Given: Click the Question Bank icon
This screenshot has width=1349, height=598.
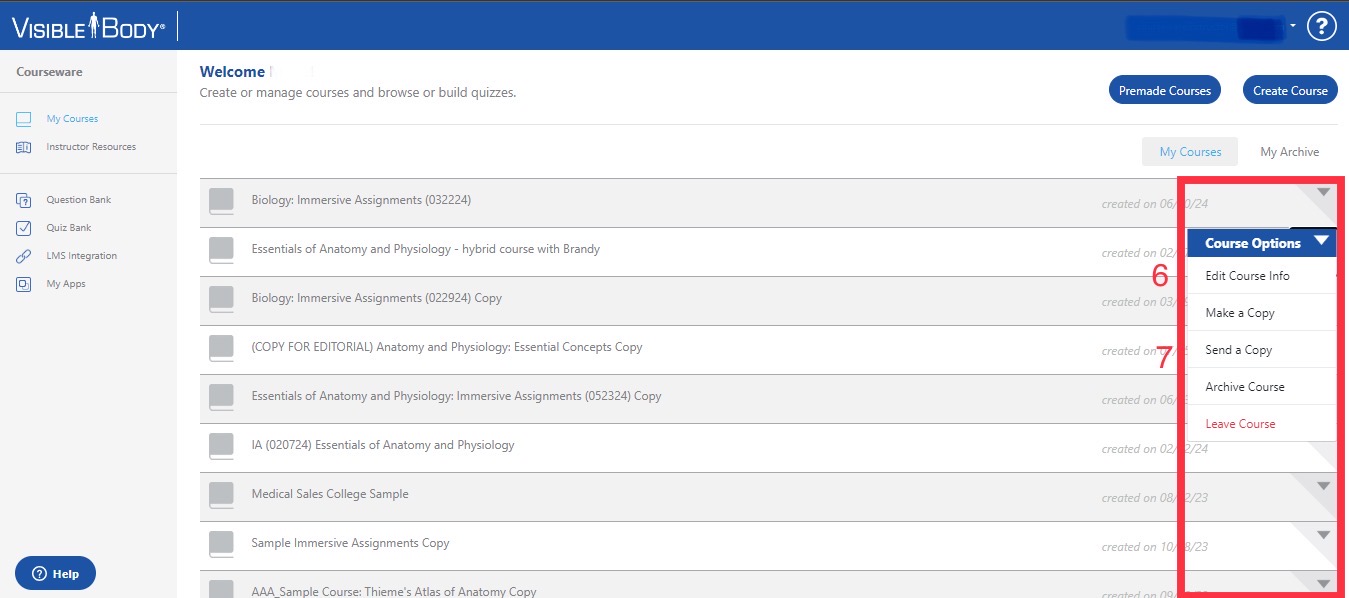Looking at the screenshot, I should 23,199.
